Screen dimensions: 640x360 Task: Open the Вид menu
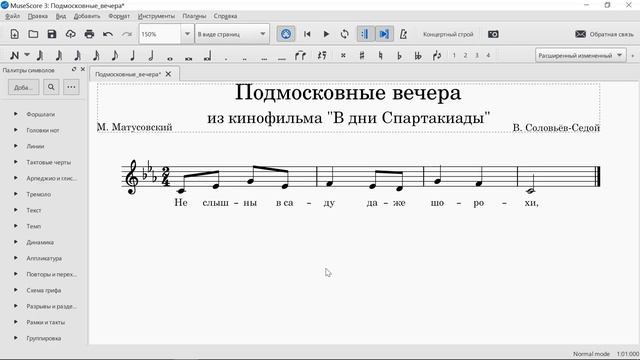[x=61, y=16]
